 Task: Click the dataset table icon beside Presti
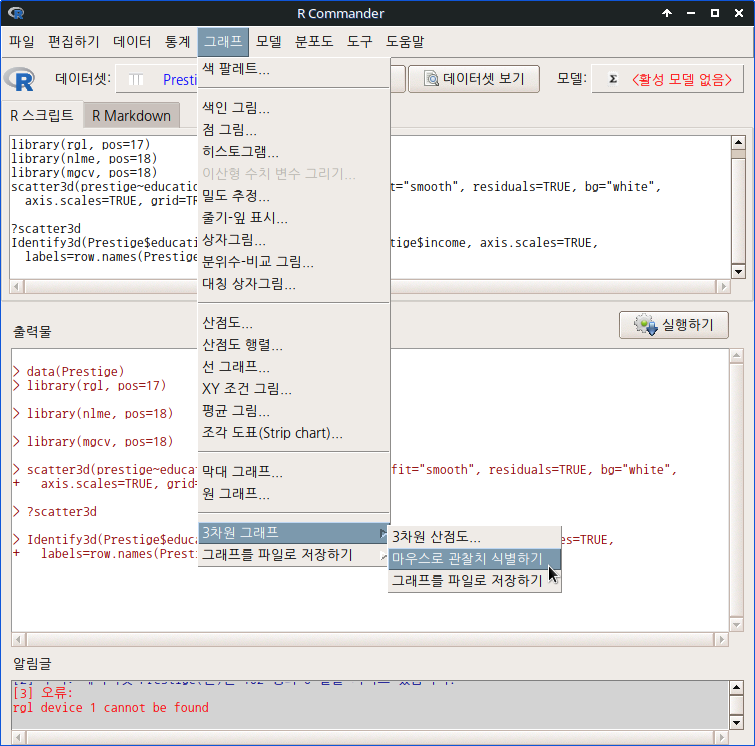pos(136,79)
